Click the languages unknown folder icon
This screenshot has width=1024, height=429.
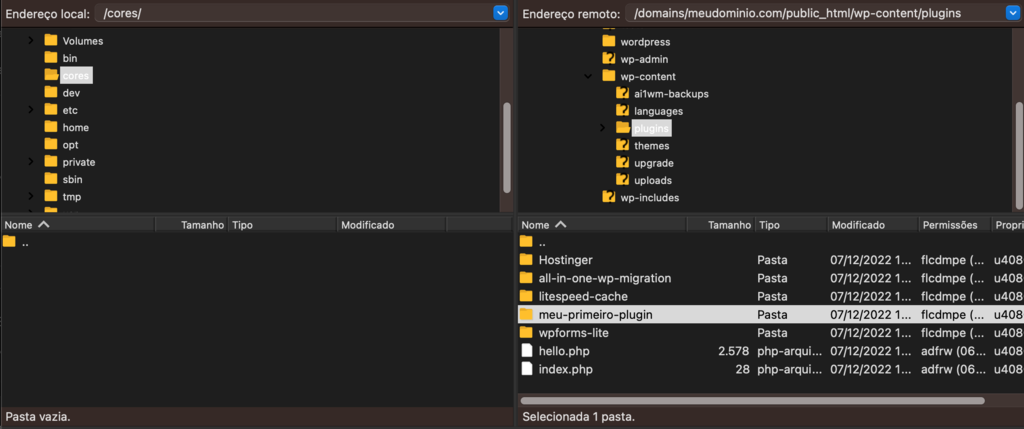(622, 111)
